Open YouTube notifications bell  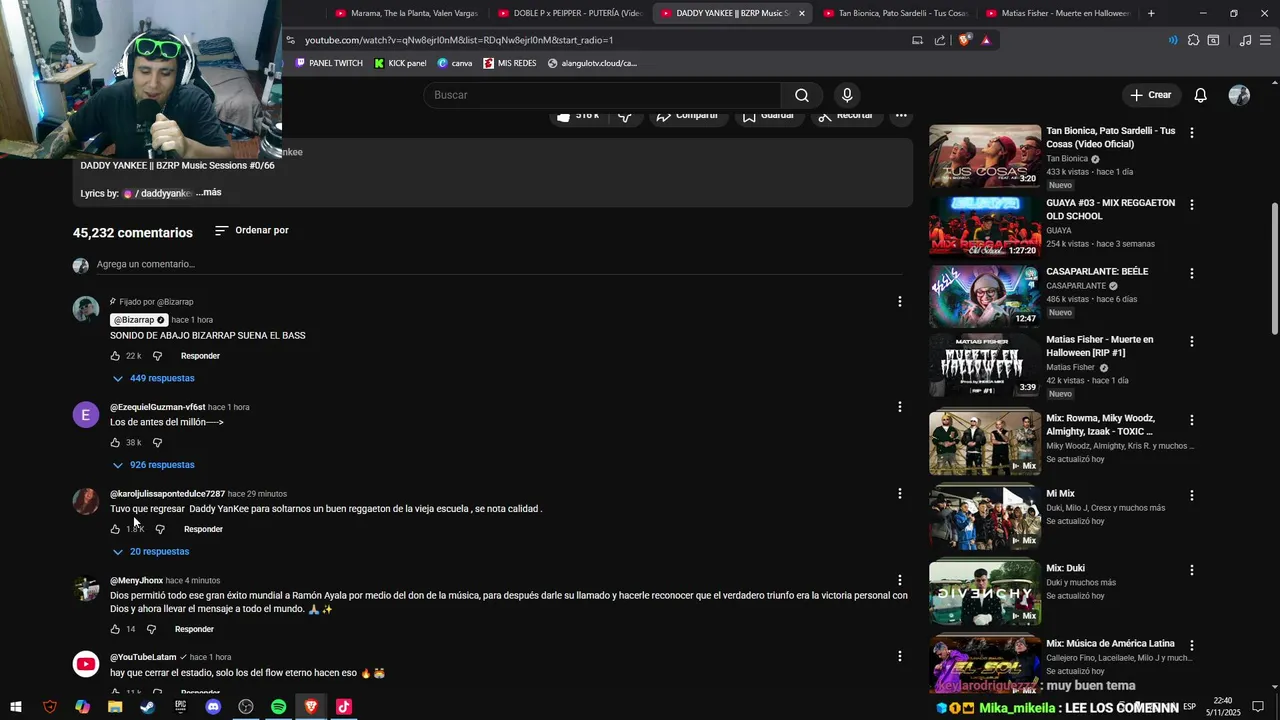1201,95
